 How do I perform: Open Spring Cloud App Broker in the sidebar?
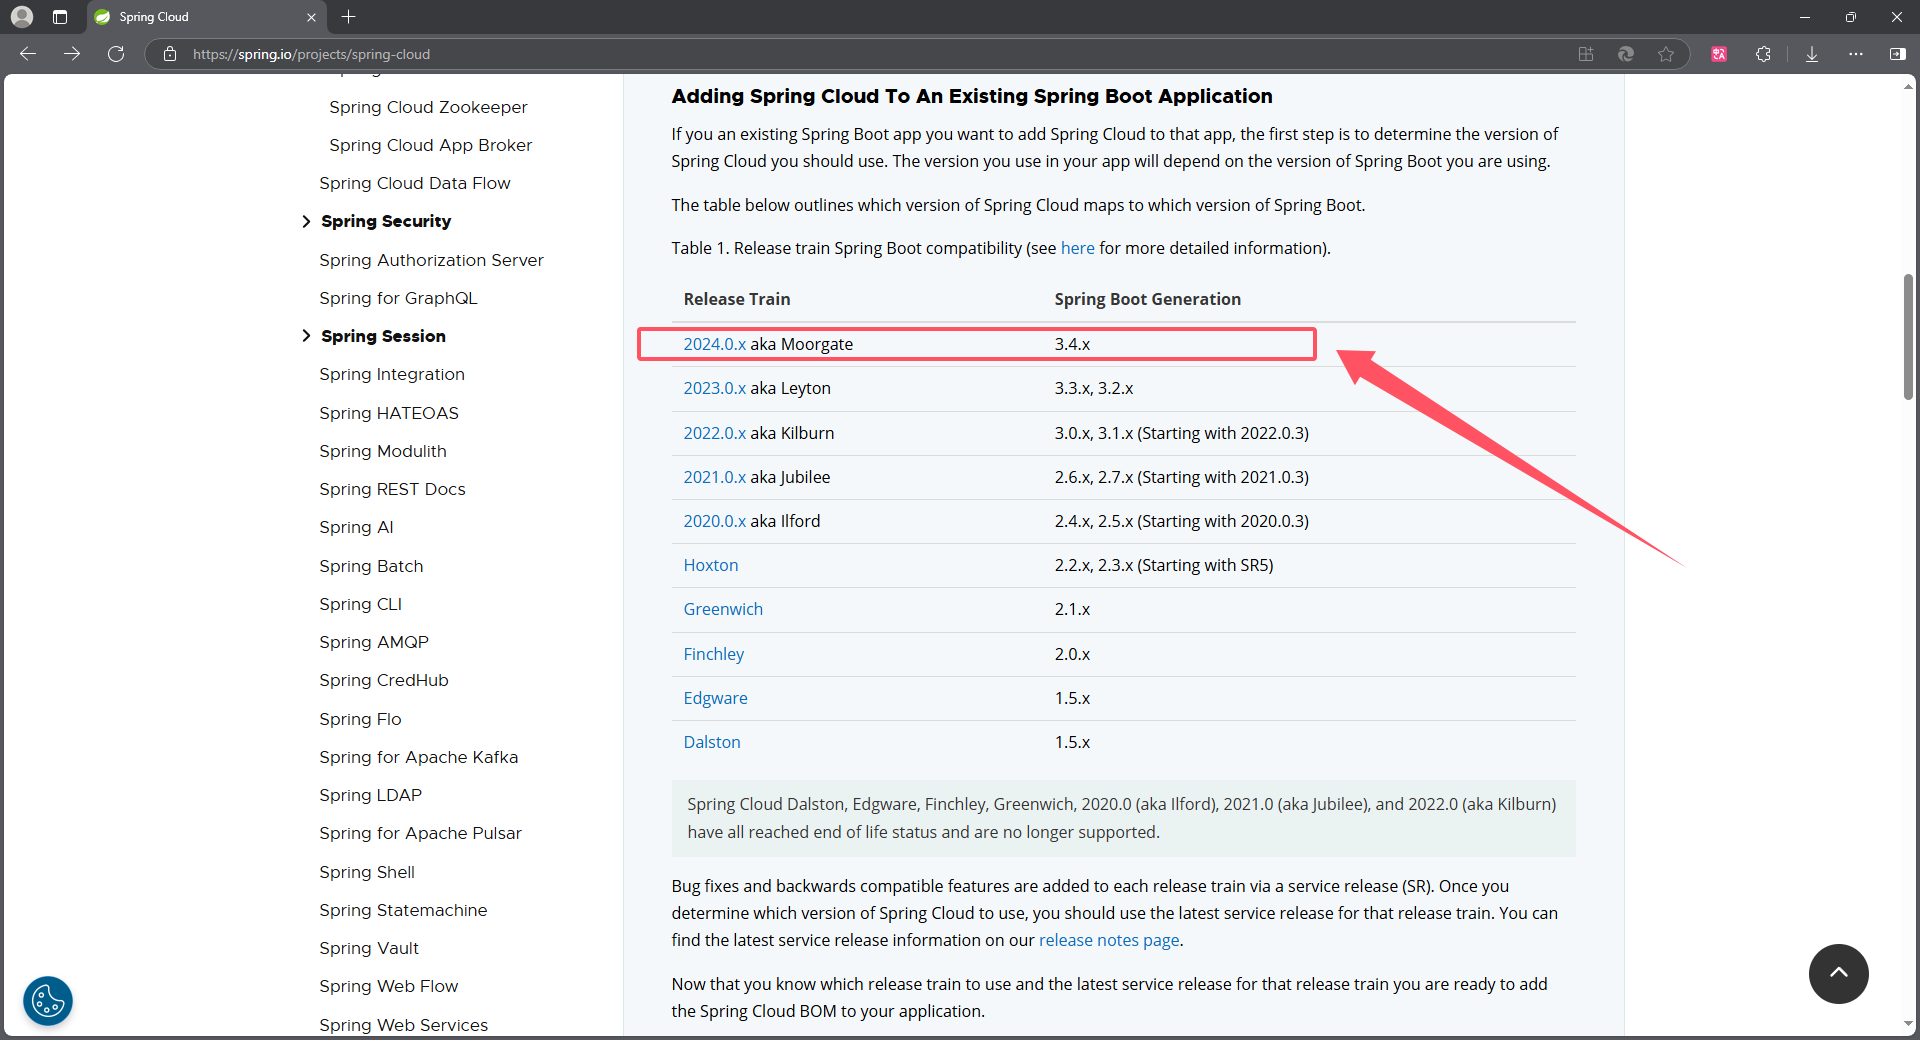431,145
